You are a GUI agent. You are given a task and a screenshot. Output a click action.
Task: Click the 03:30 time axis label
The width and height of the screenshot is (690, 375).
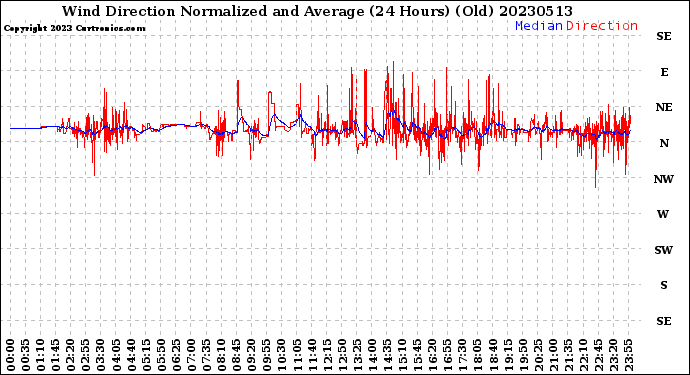[101, 355]
